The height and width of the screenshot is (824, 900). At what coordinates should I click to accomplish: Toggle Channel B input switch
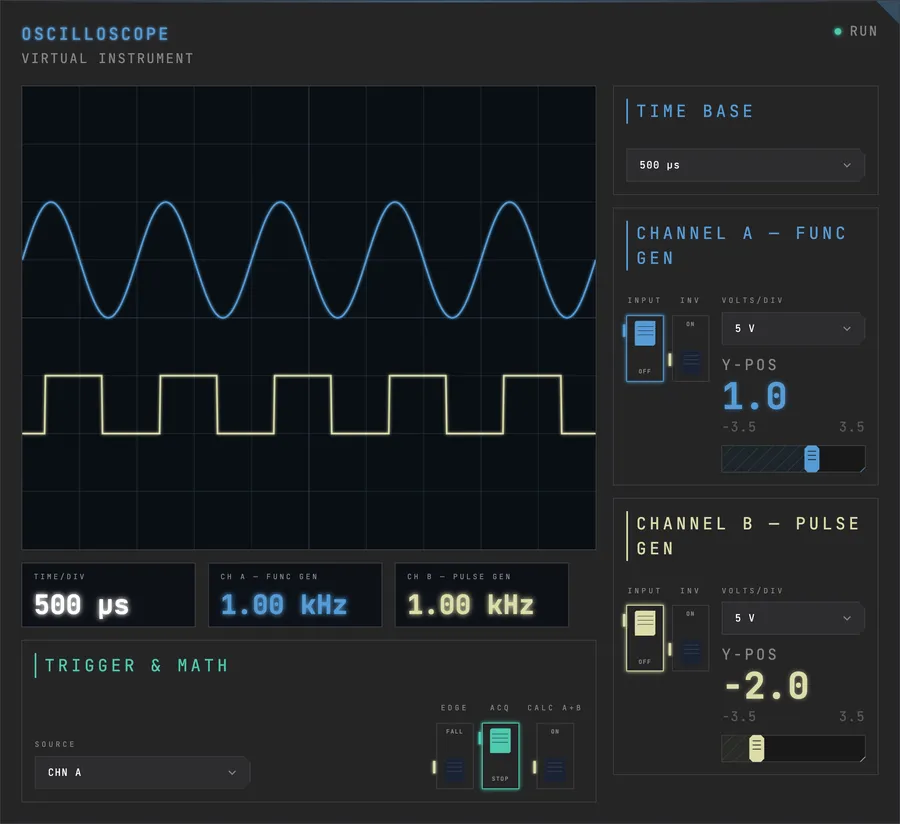pyautogui.click(x=645, y=638)
